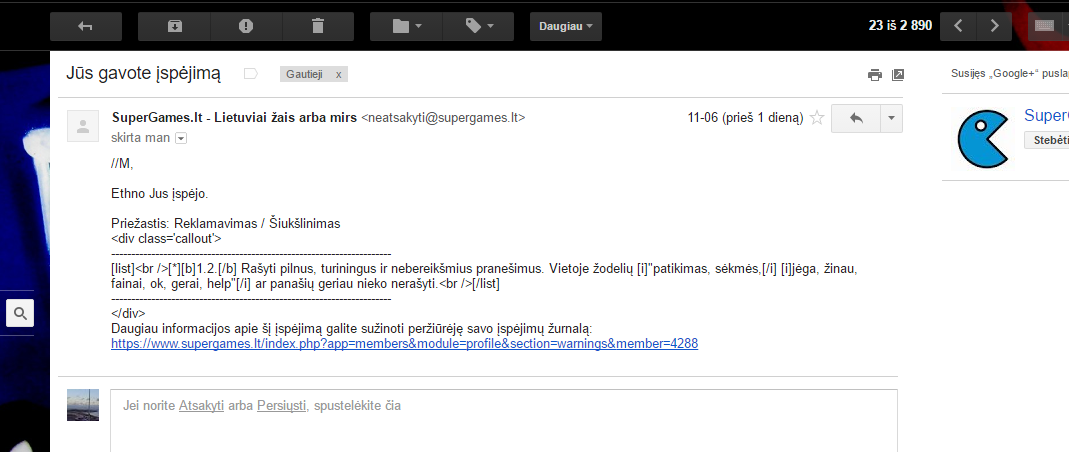Open the labels tag dropdown

coord(479,27)
